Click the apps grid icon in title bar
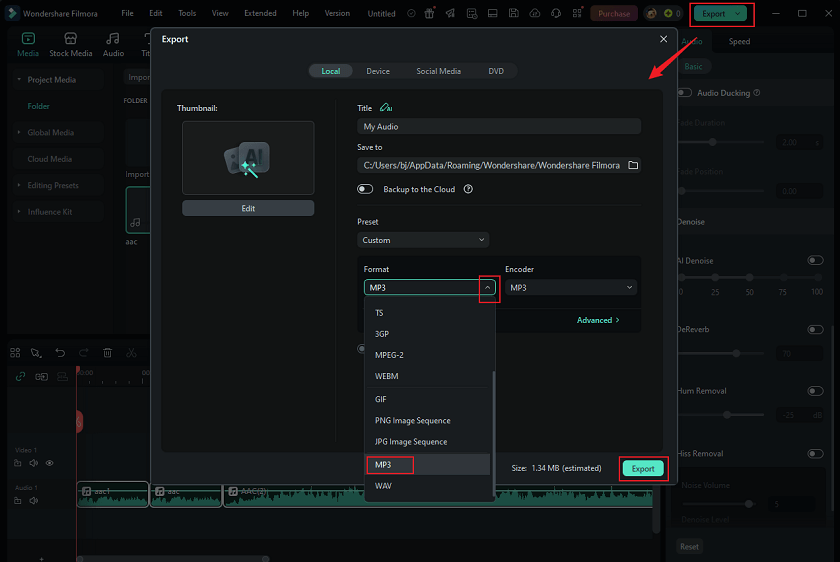The height and width of the screenshot is (562, 840). pyautogui.click(x=577, y=13)
